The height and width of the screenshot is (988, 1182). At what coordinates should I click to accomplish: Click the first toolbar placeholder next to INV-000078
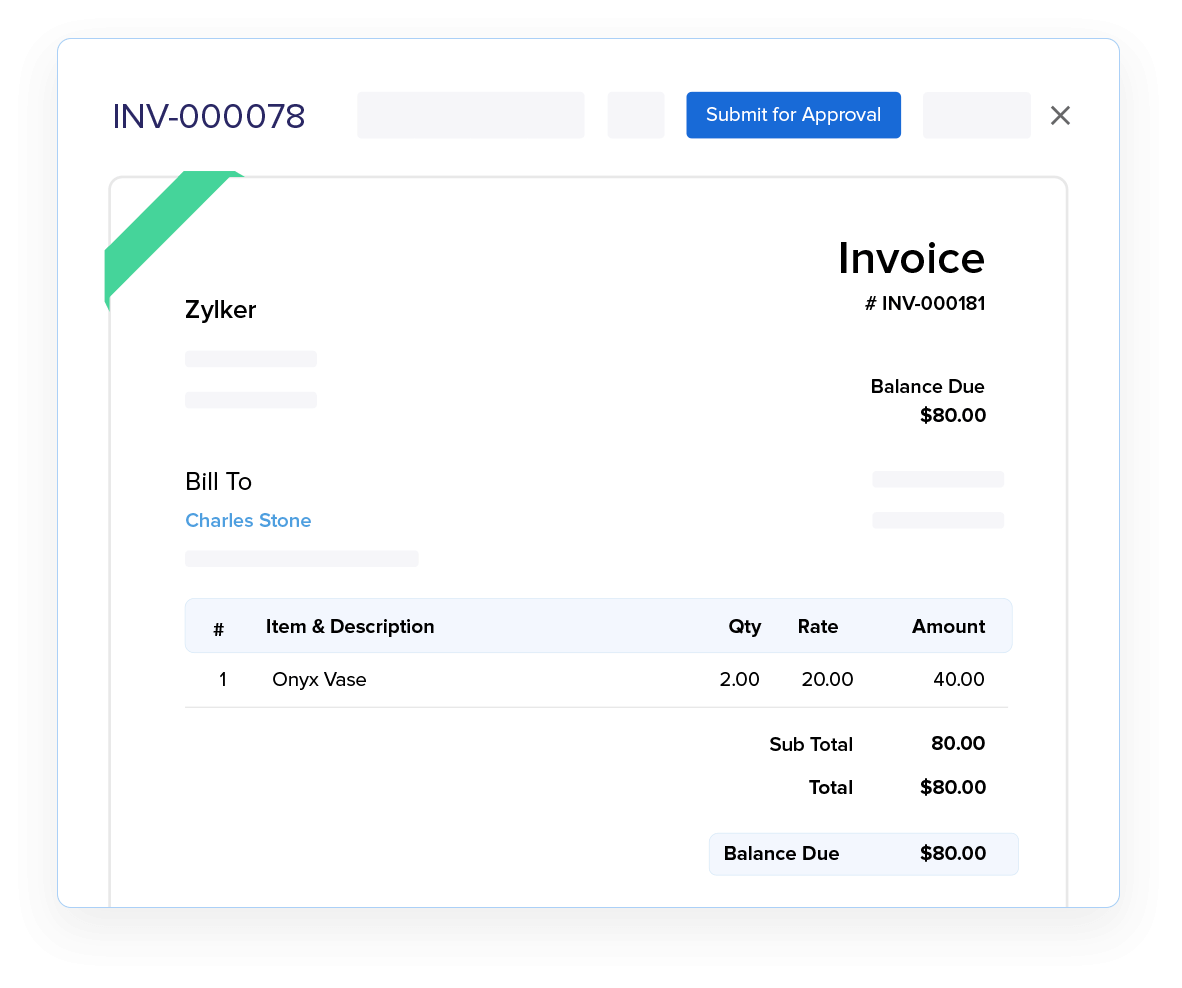tap(470, 115)
